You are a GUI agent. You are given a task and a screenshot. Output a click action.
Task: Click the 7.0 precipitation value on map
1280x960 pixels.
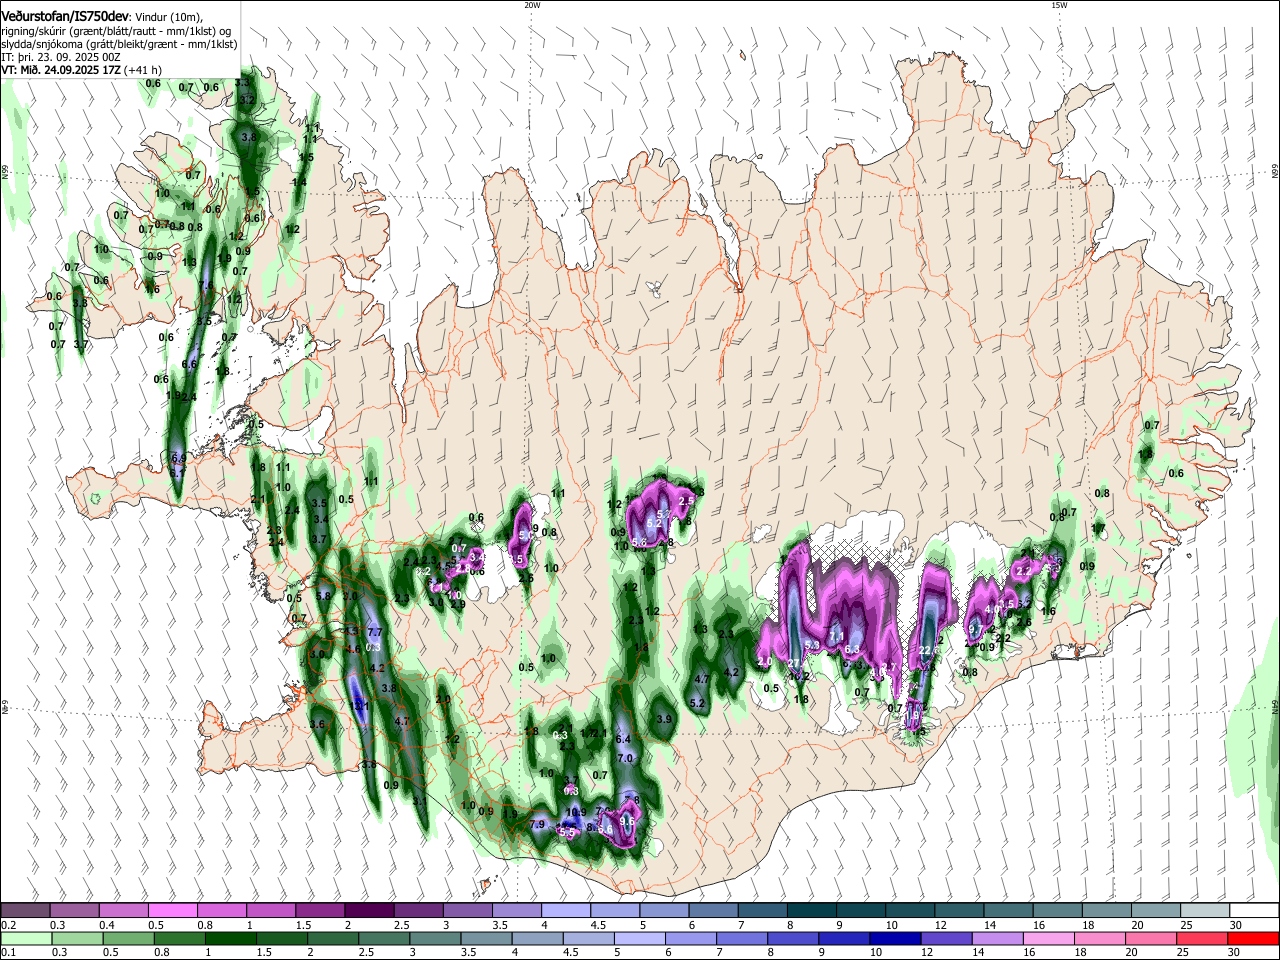pos(626,759)
